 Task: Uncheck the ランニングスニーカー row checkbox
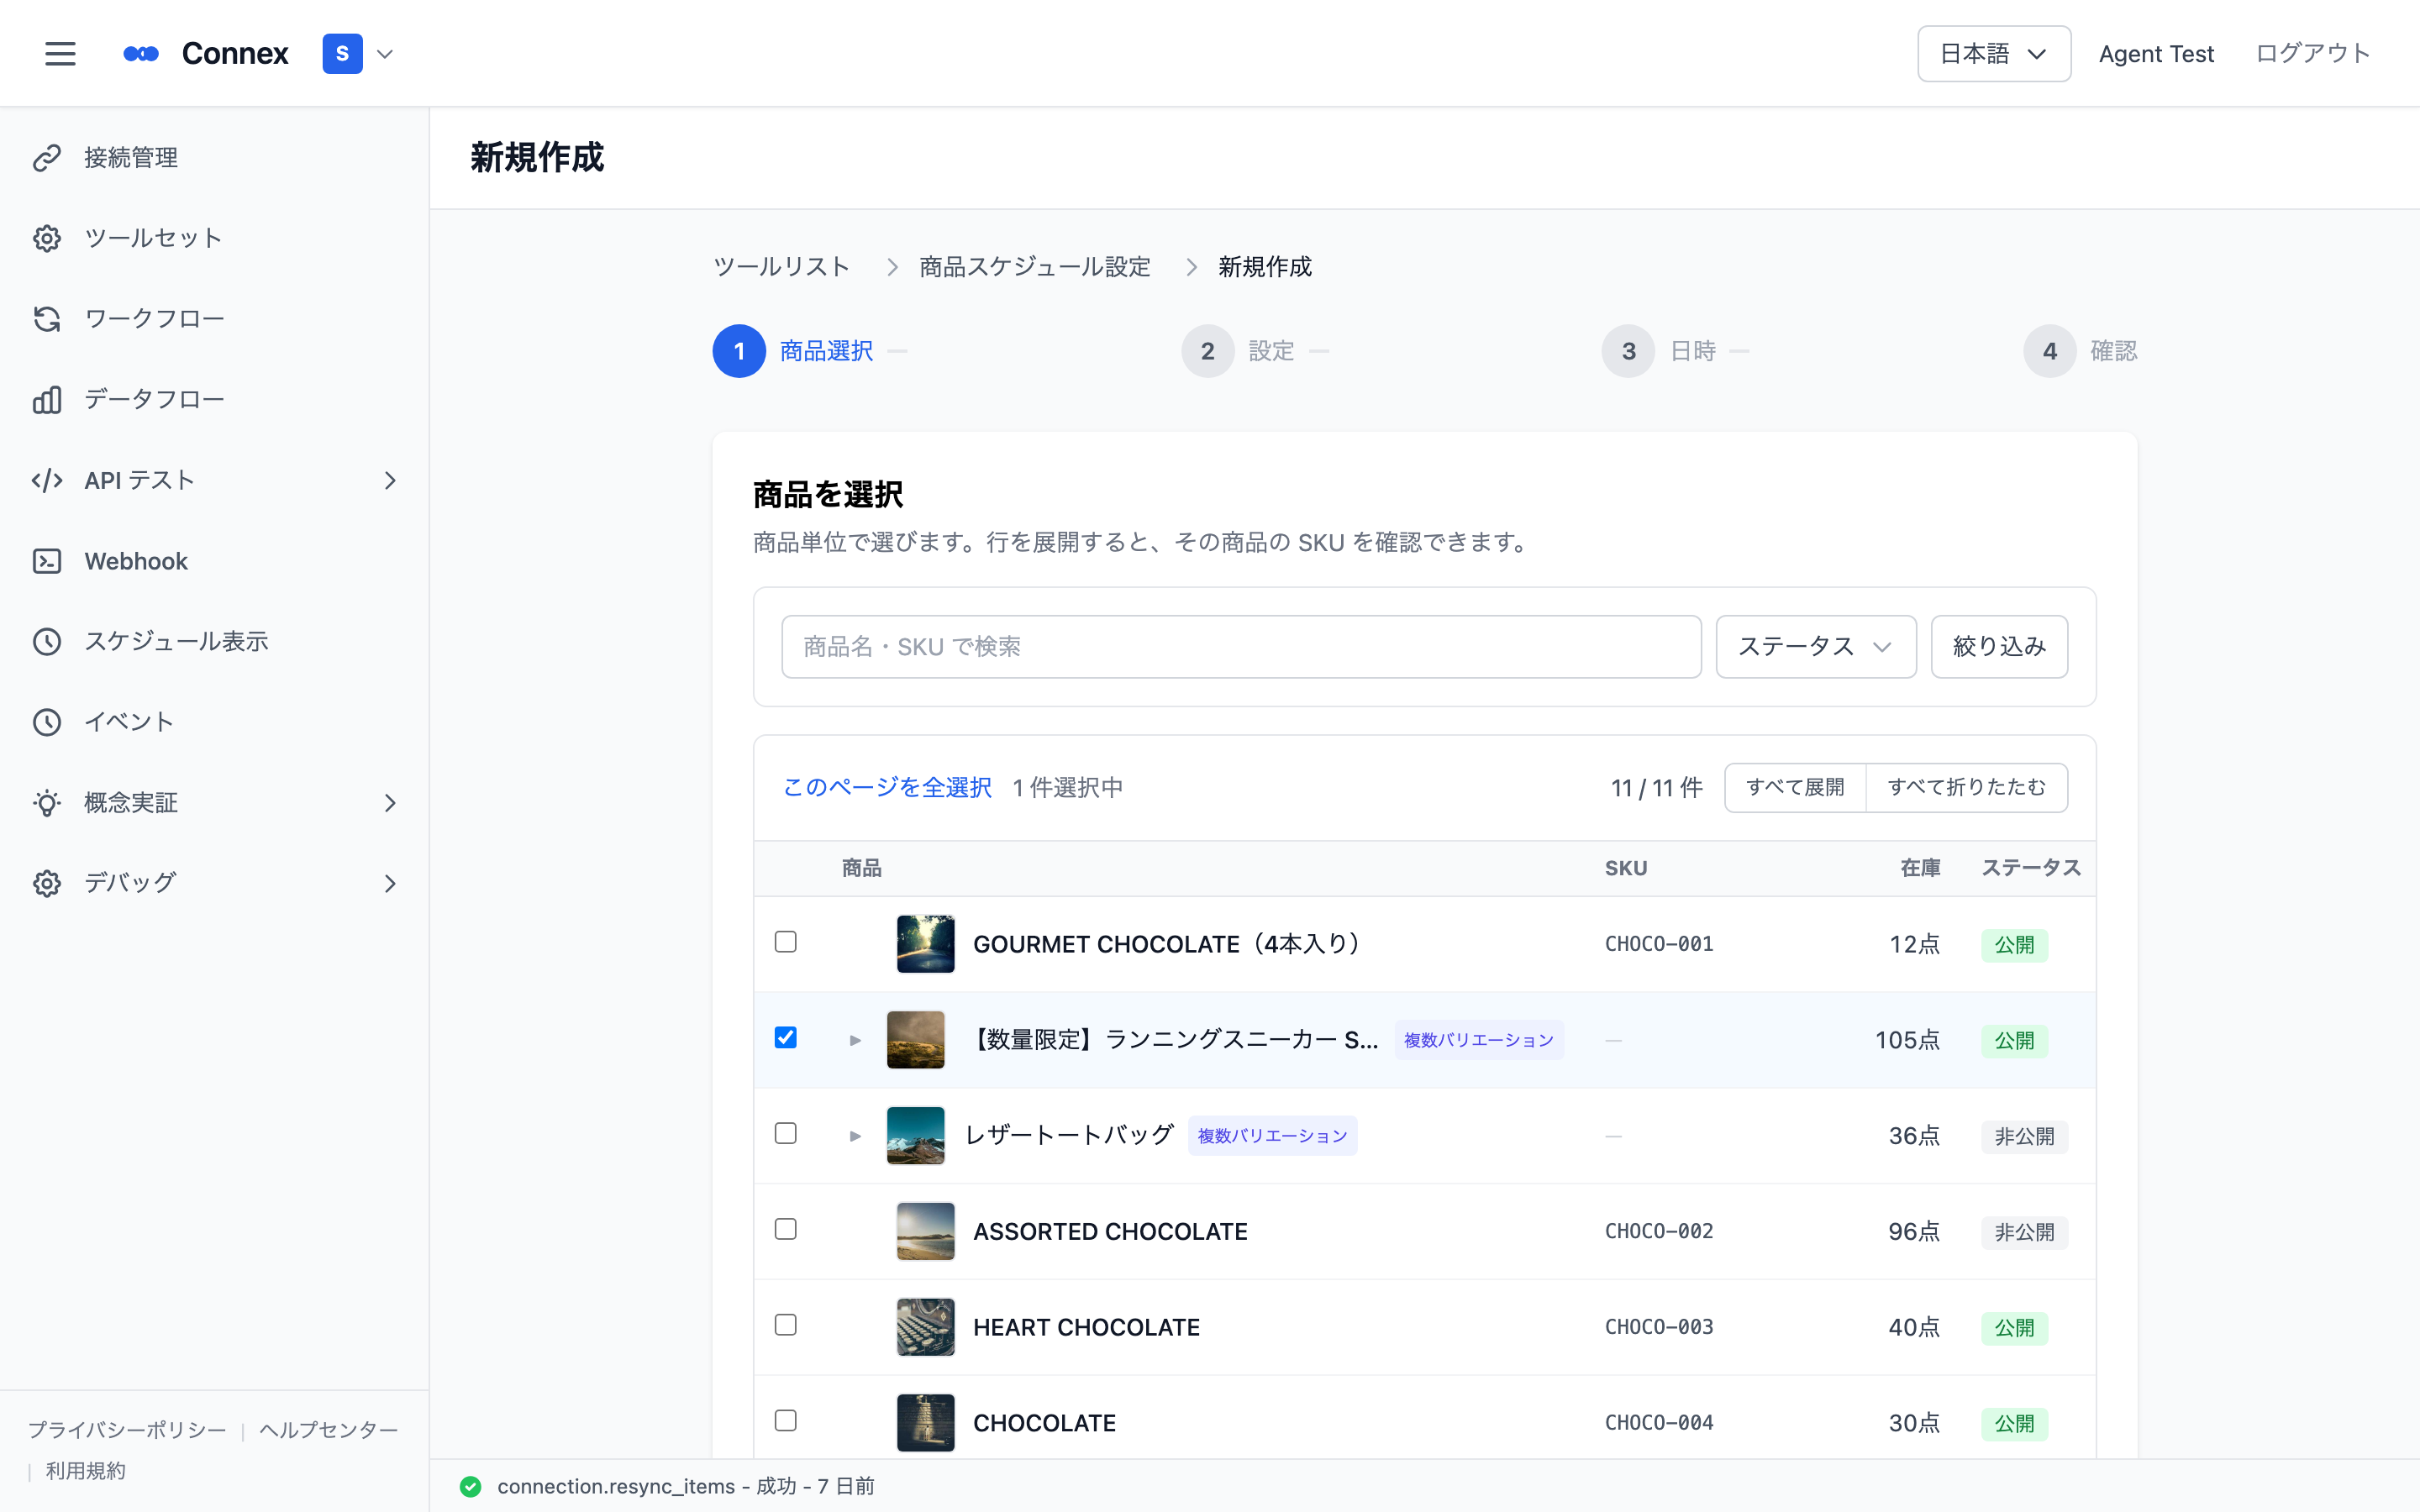(x=786, y=1038)
